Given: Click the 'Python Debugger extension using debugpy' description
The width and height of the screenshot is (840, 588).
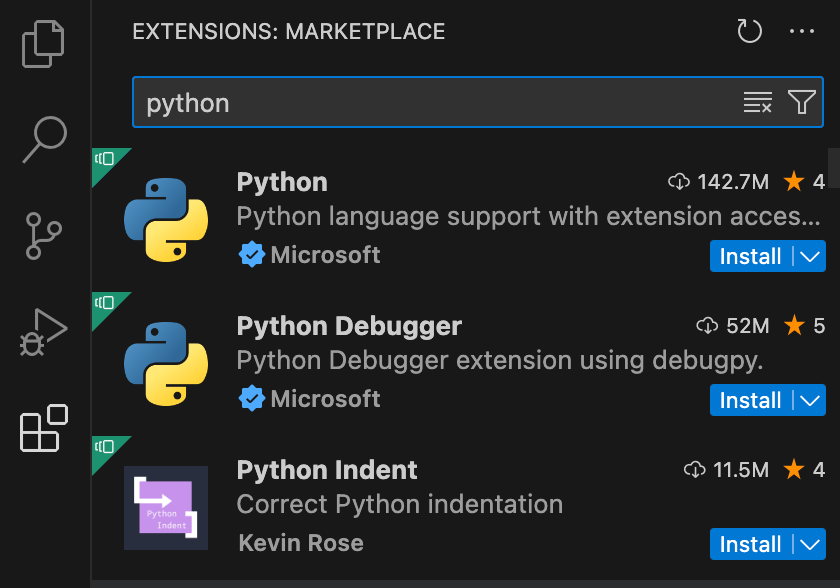Looking at the screenshot, I should (500, 361).
